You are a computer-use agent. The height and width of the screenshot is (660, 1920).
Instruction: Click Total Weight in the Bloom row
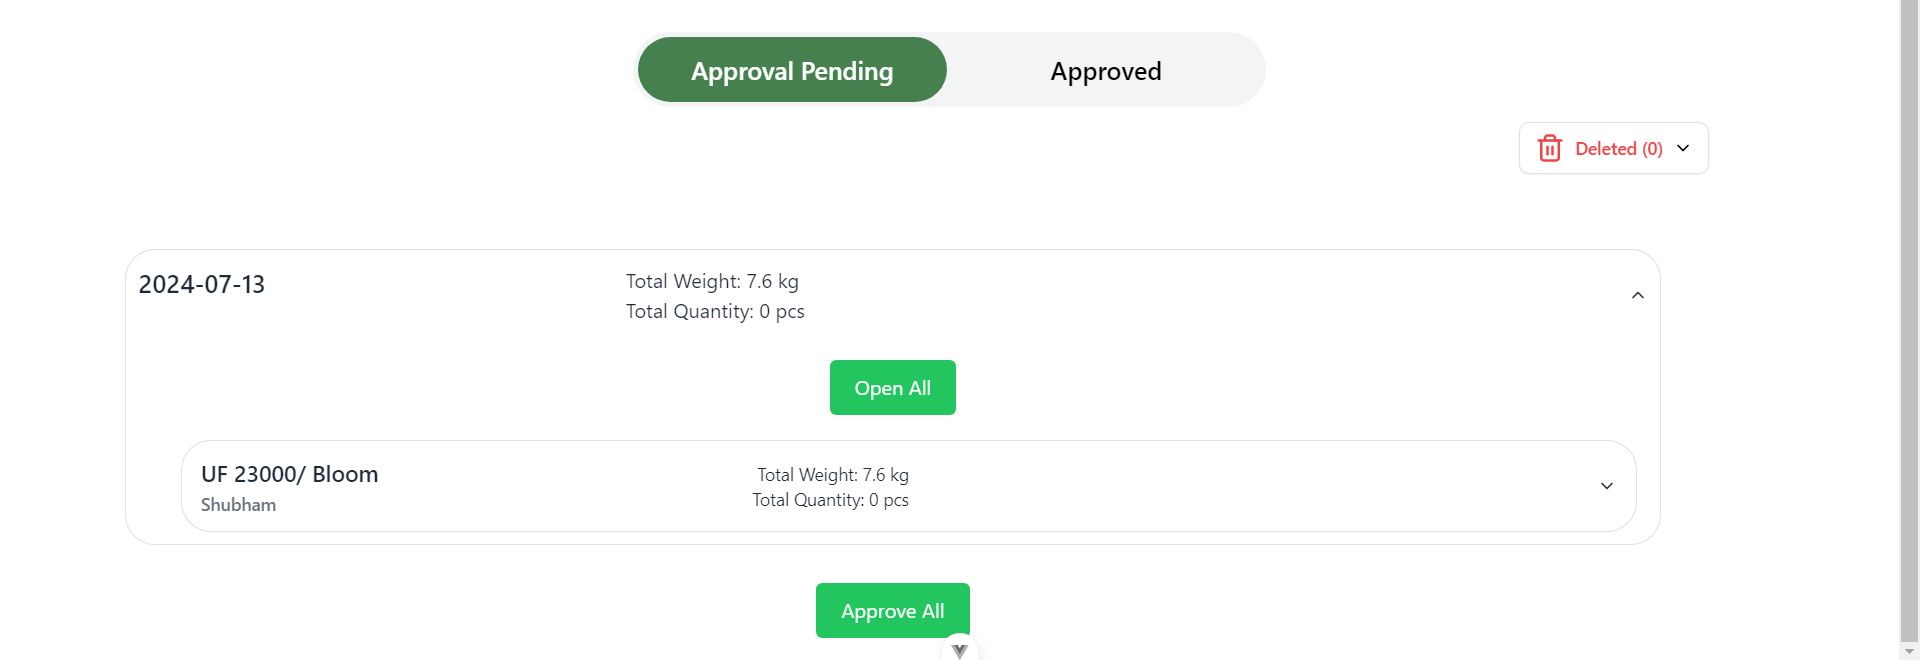[x=832, y=475]
